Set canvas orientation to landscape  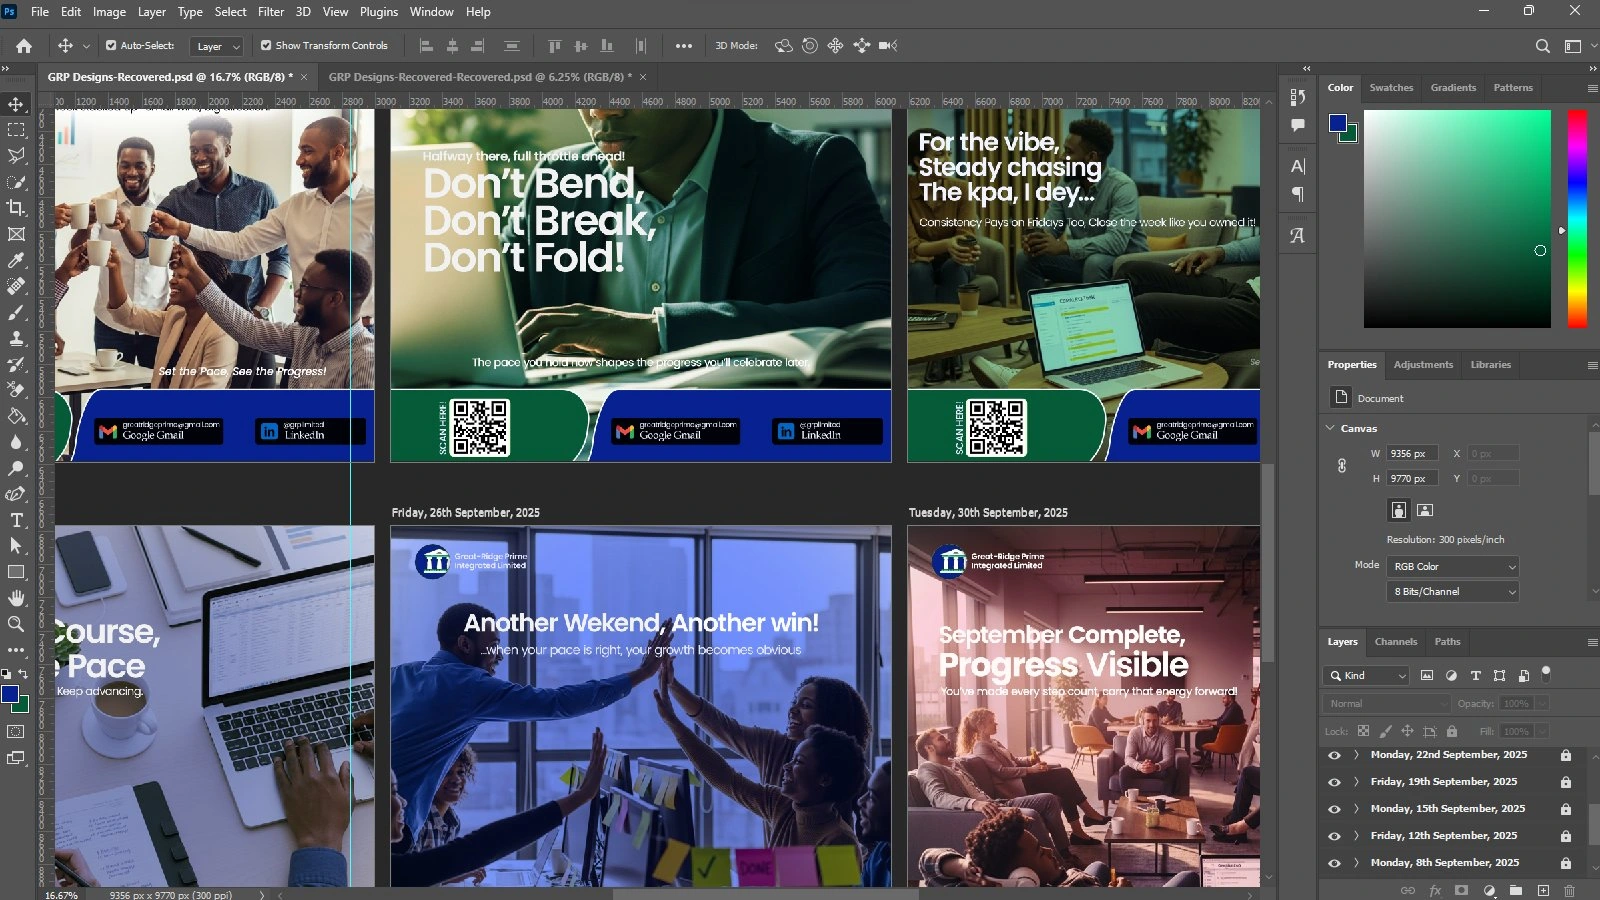(1425, 510)
